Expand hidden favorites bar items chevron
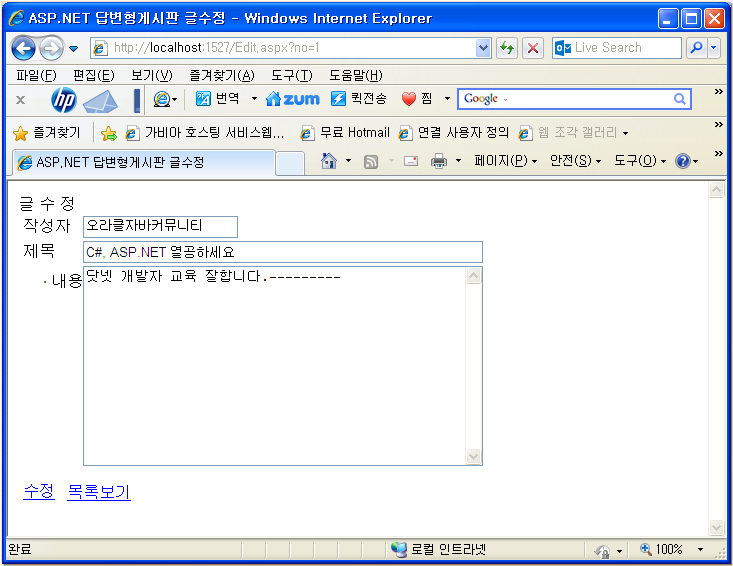Screen dimensions: 733x566 (x=719, y=125)
